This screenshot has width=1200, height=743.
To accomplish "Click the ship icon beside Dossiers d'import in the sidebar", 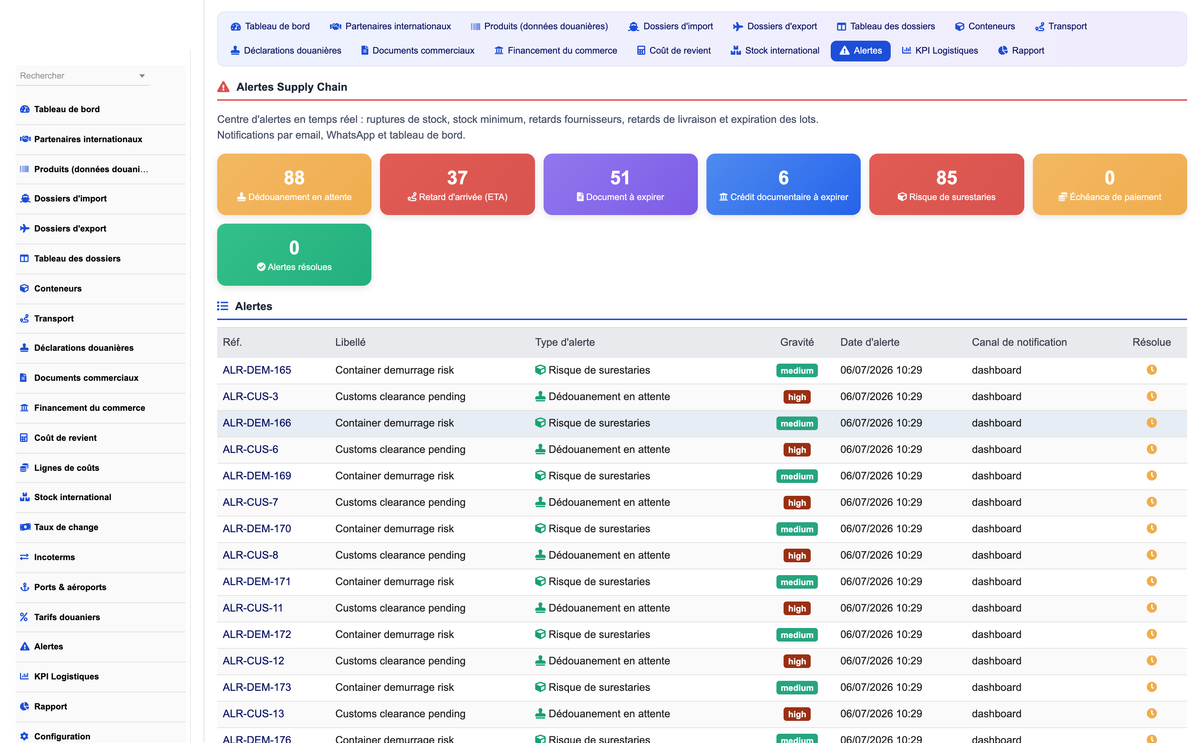I will pyautogui.click(x=24, y=199).
